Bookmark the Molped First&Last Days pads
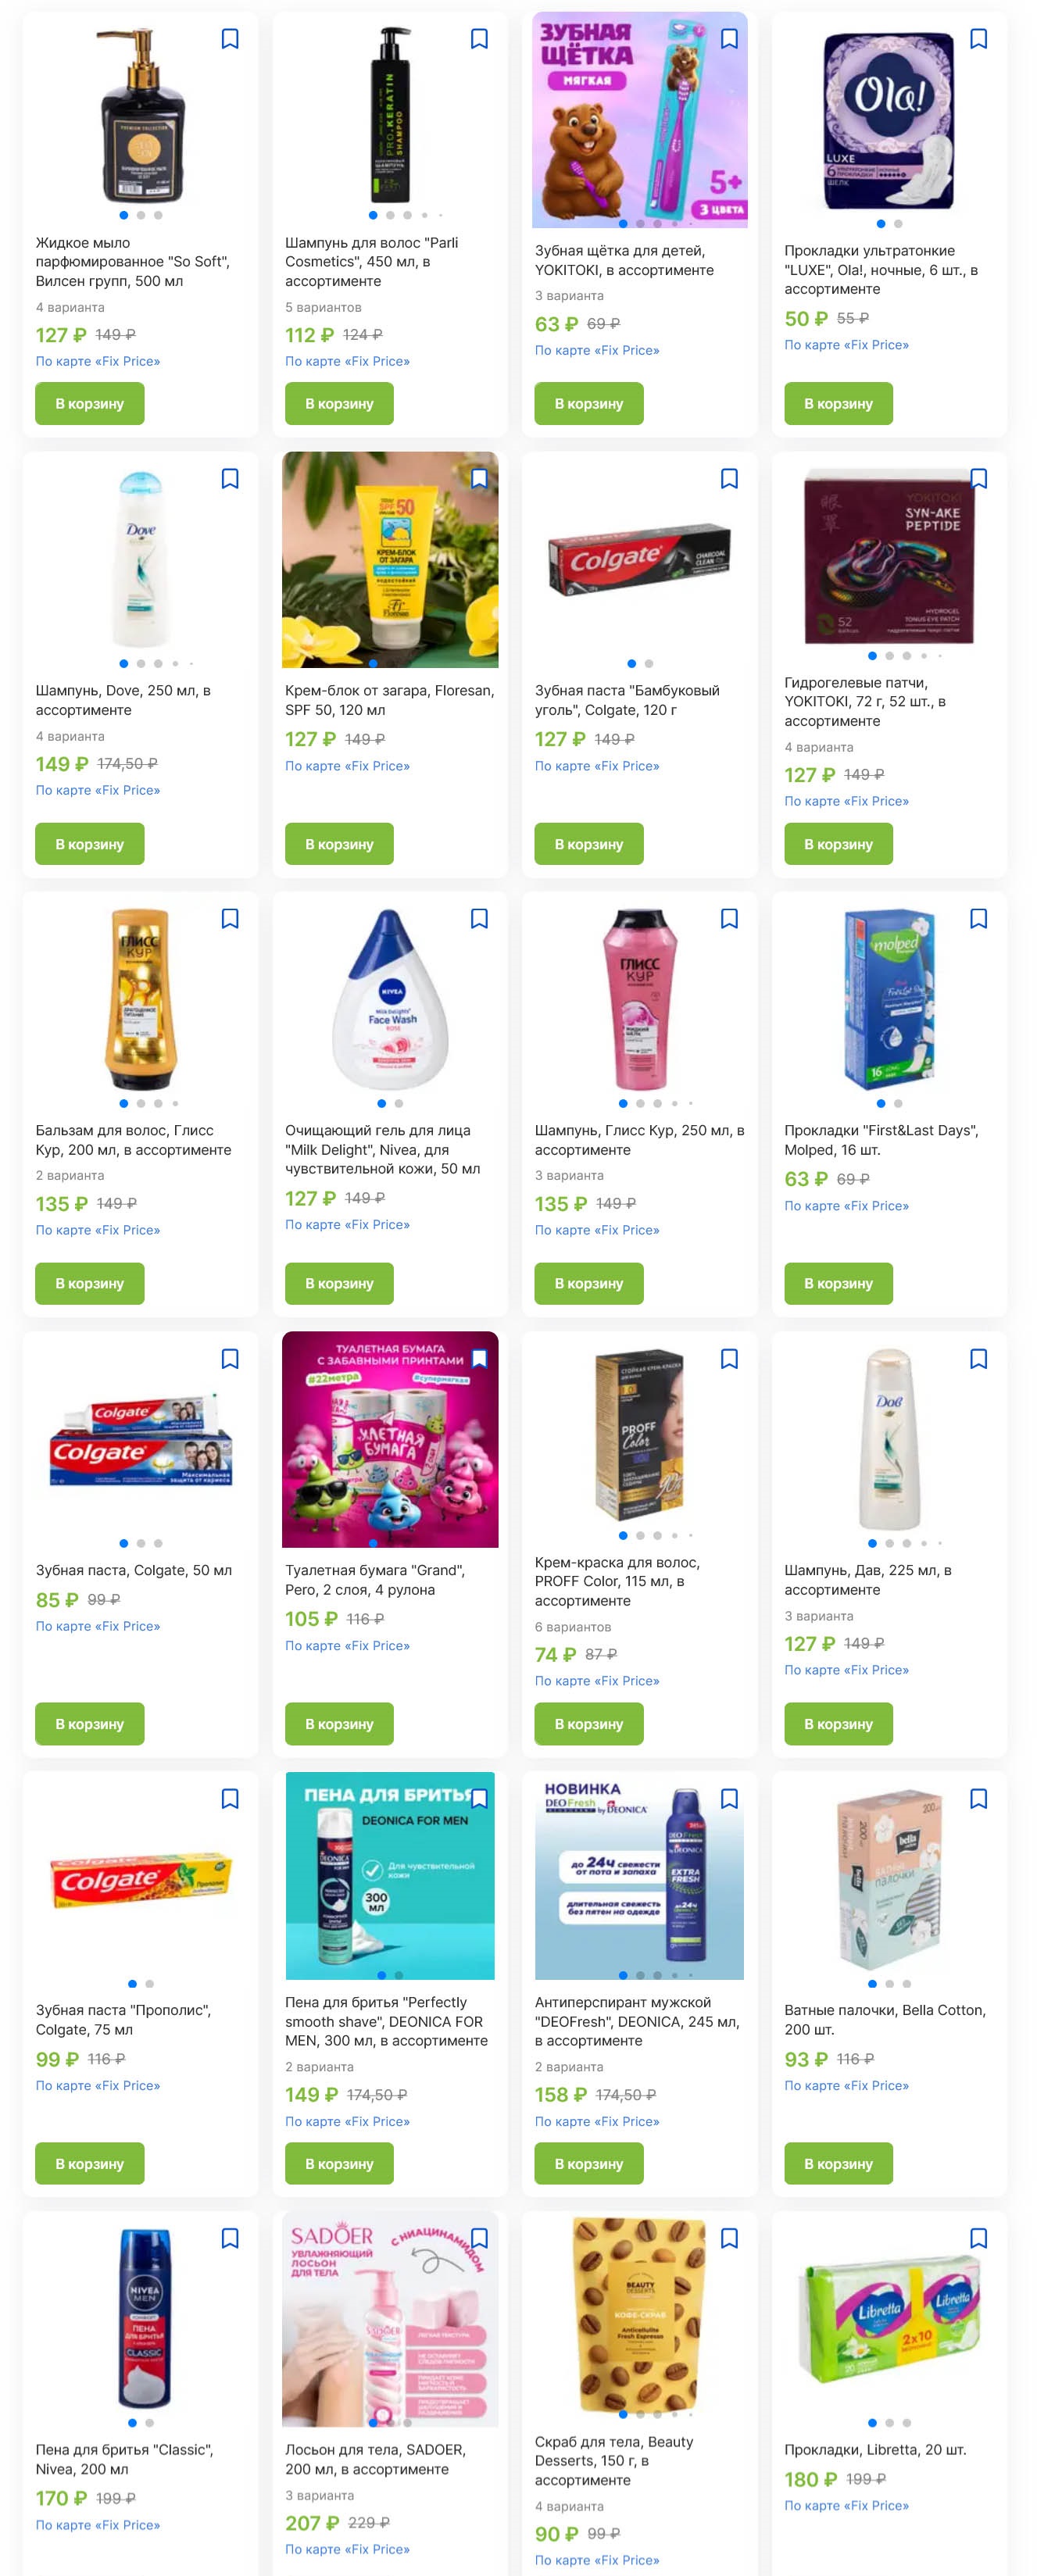Viewport: 1037px width, 2576px height. tap(978, 918)
